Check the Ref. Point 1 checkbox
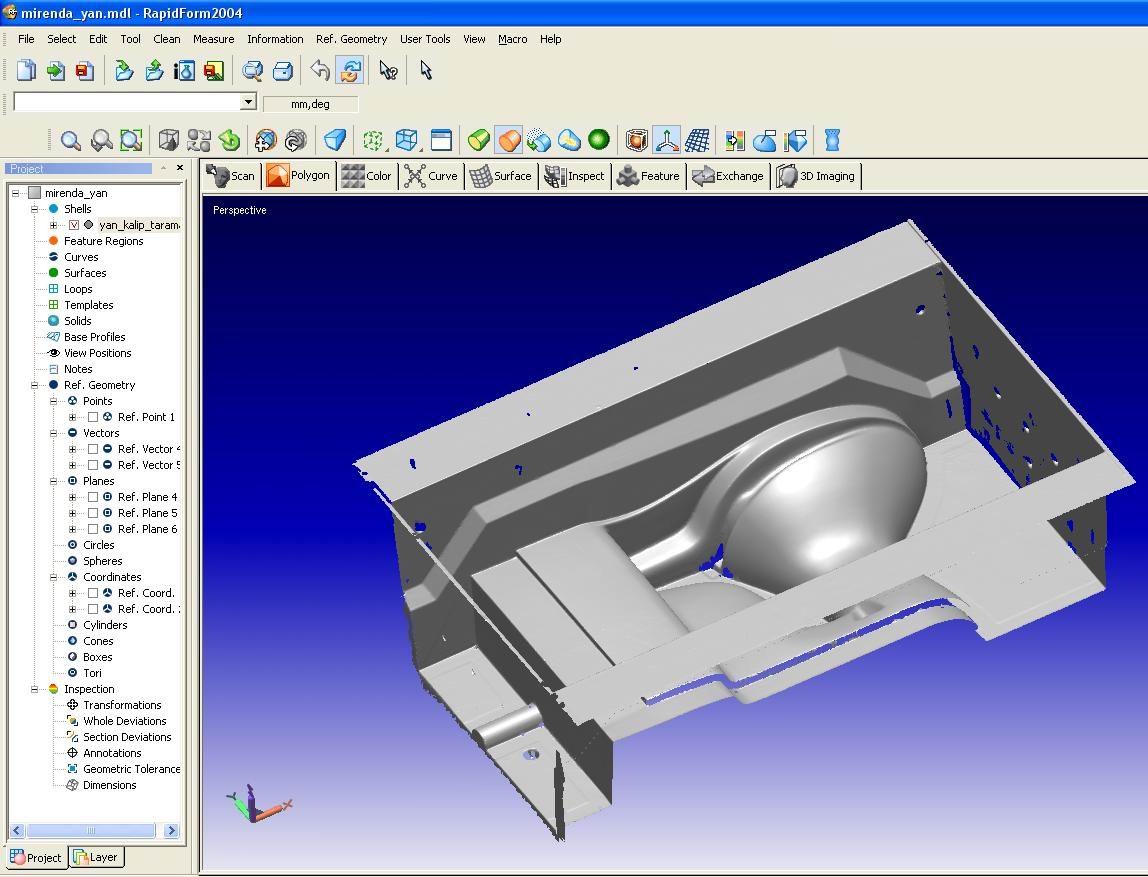 pos(93,417)
